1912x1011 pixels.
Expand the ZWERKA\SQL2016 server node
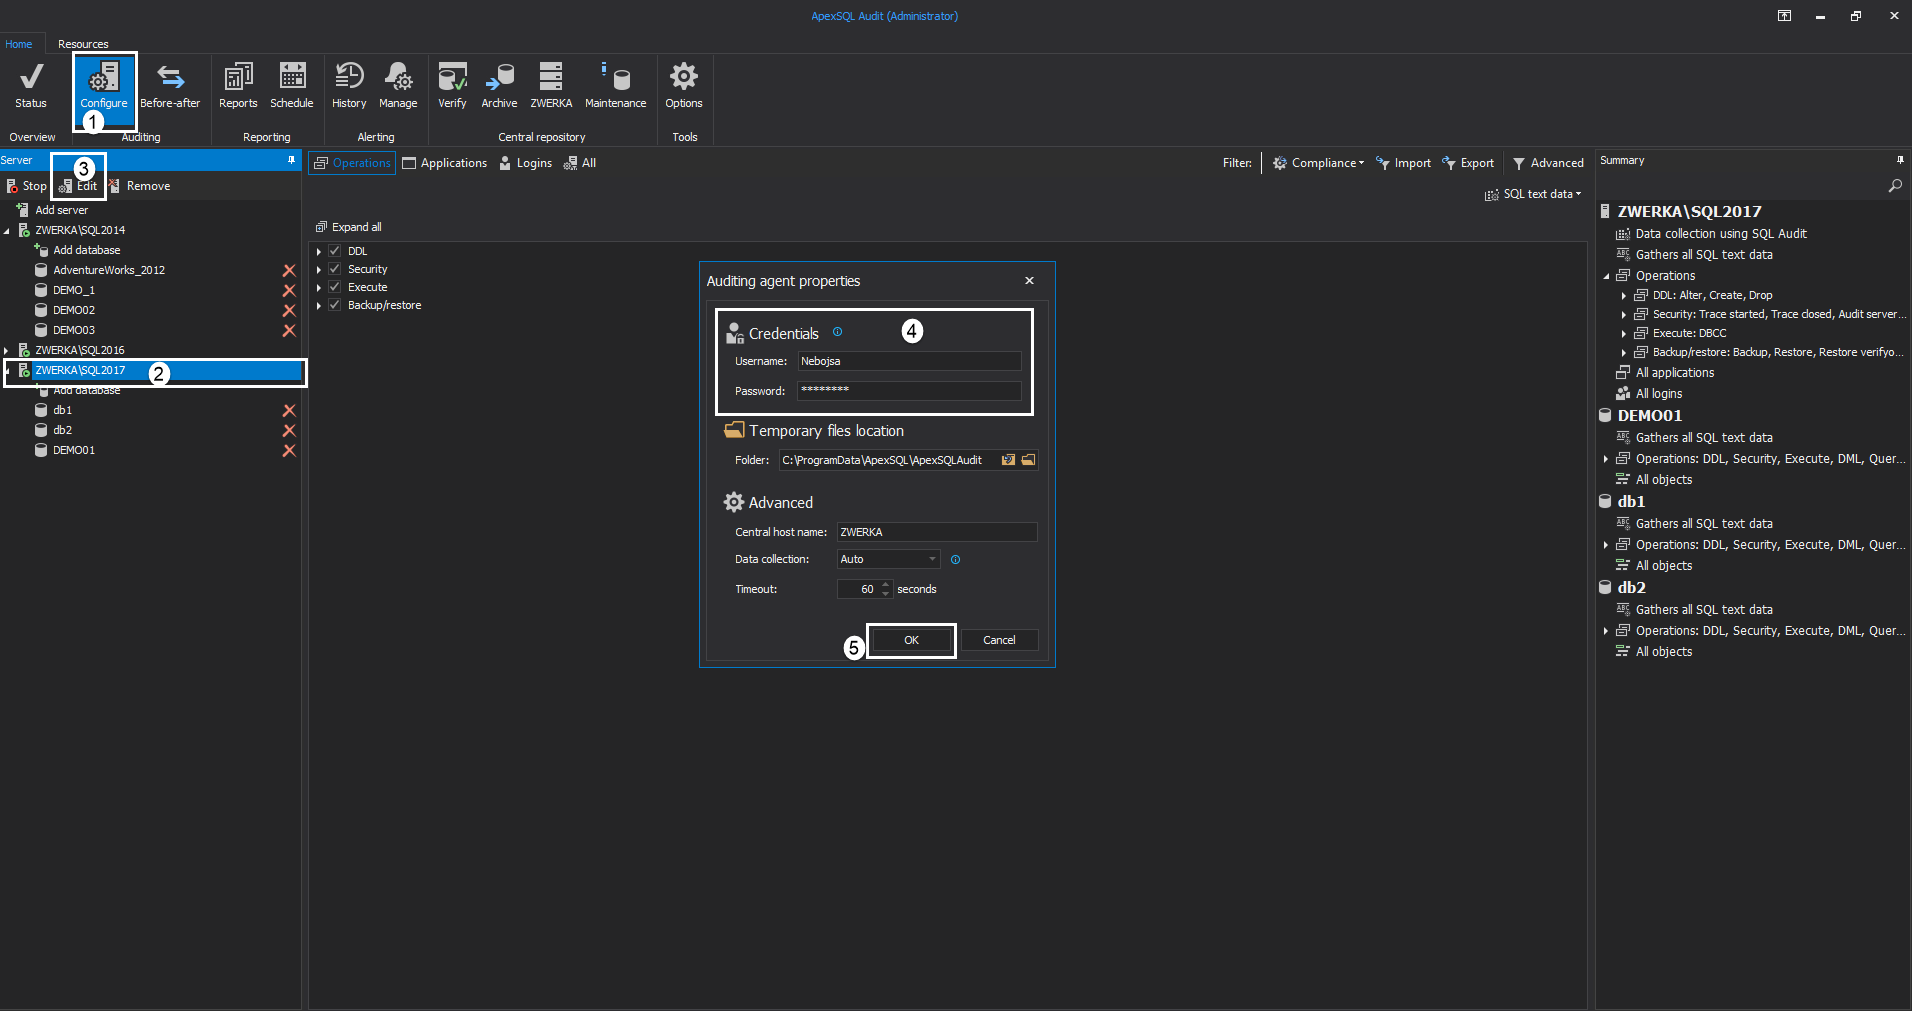(x=7, y=350)
